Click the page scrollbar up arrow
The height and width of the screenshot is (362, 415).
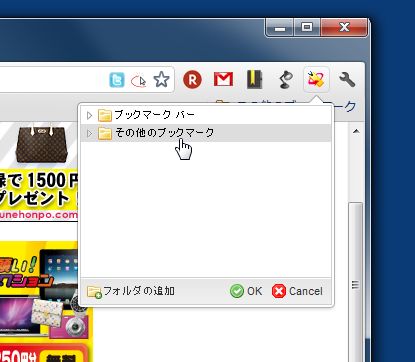pyautogui.click(x=356, y=132)
